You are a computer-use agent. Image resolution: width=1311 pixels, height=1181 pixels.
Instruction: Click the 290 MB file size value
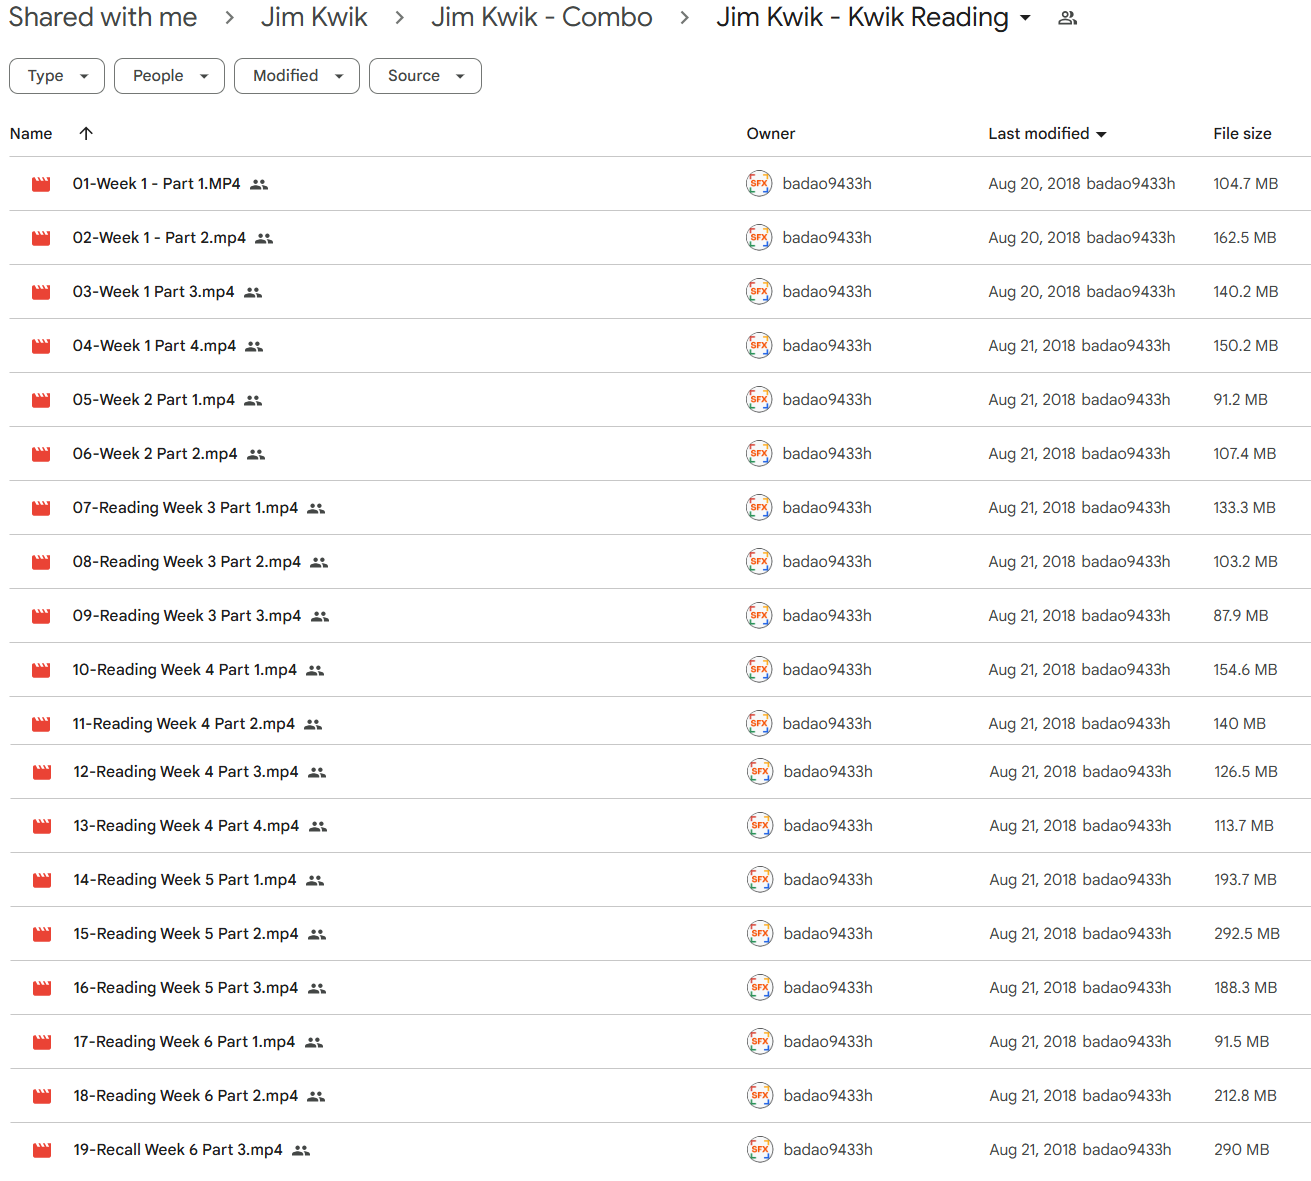[1242, 1149]
